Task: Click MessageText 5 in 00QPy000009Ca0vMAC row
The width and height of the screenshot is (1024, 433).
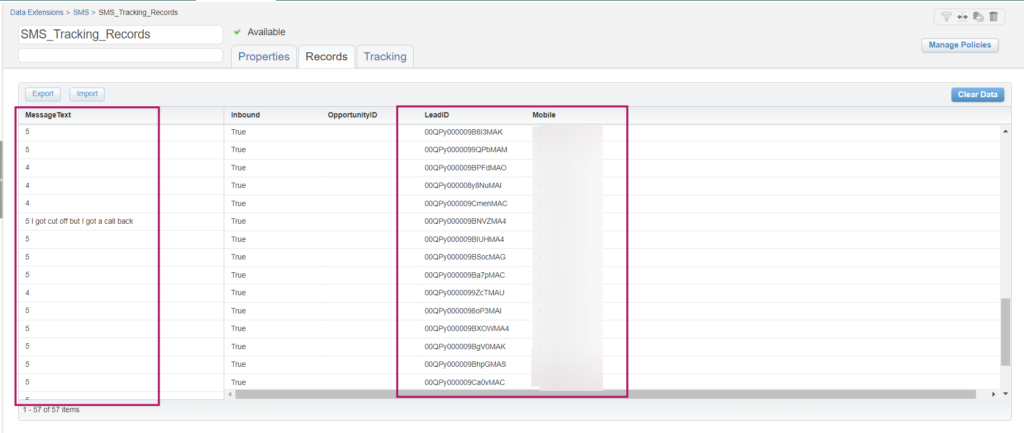Action: tap(27, 382)
